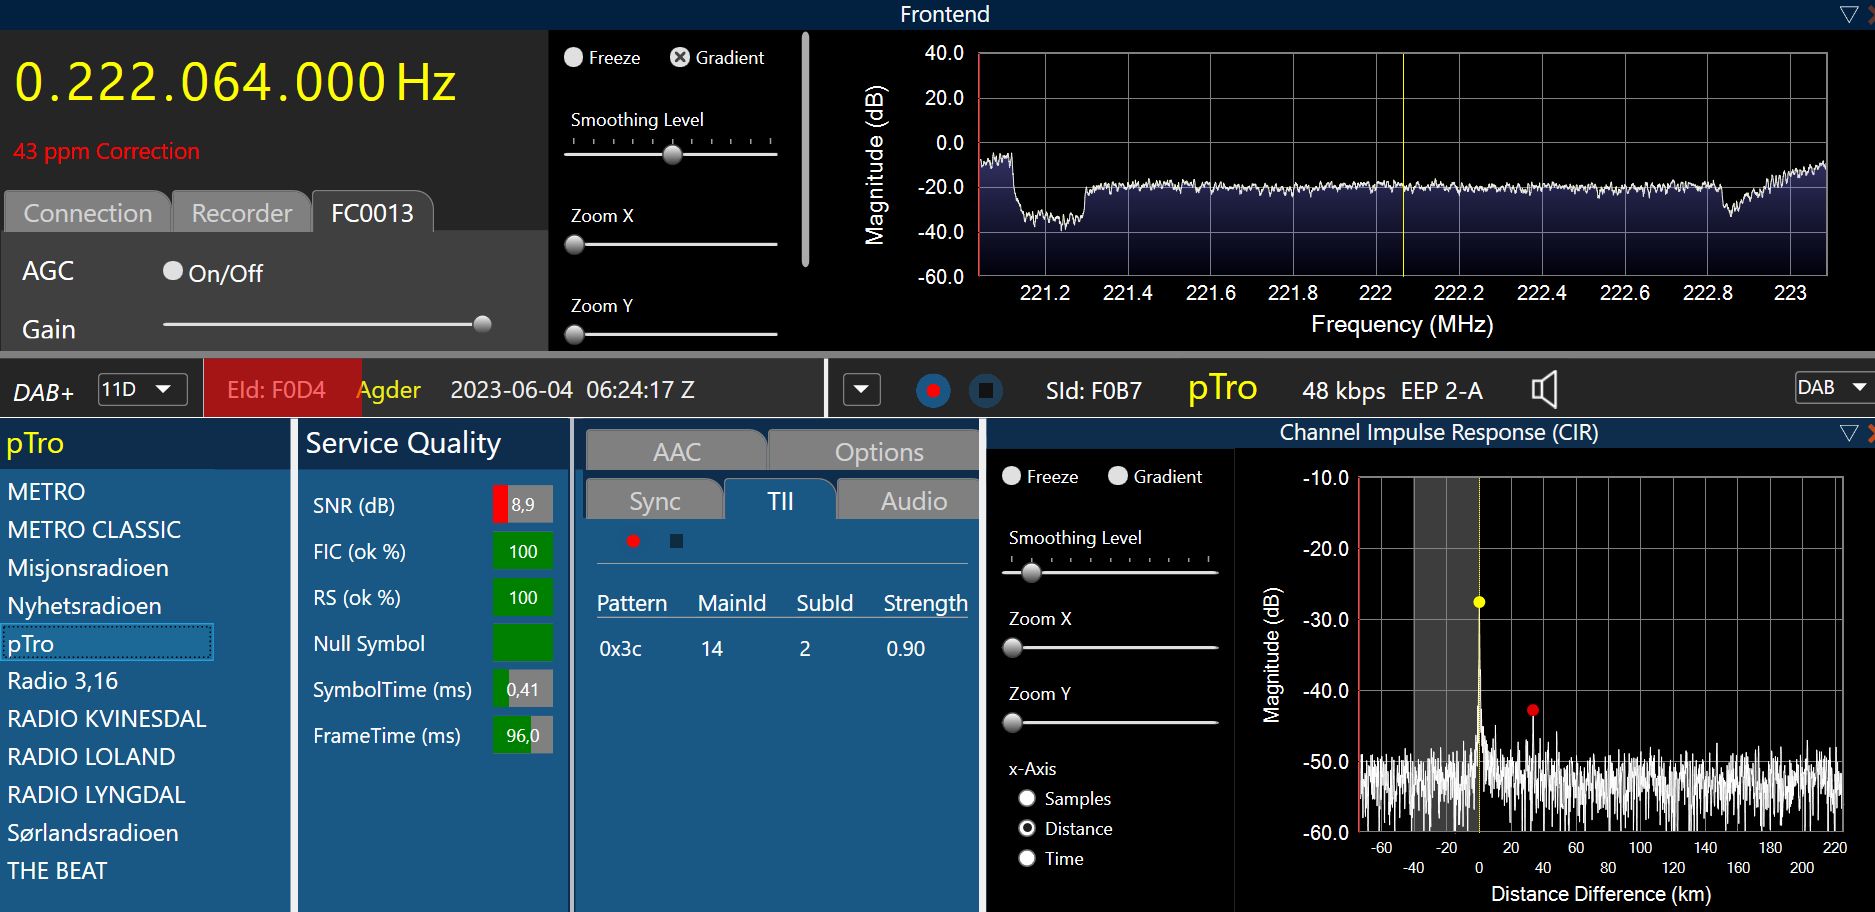Mute audio with the speaker icon
Viewport: 1875px width, 912px height.
coord(1544,389)
